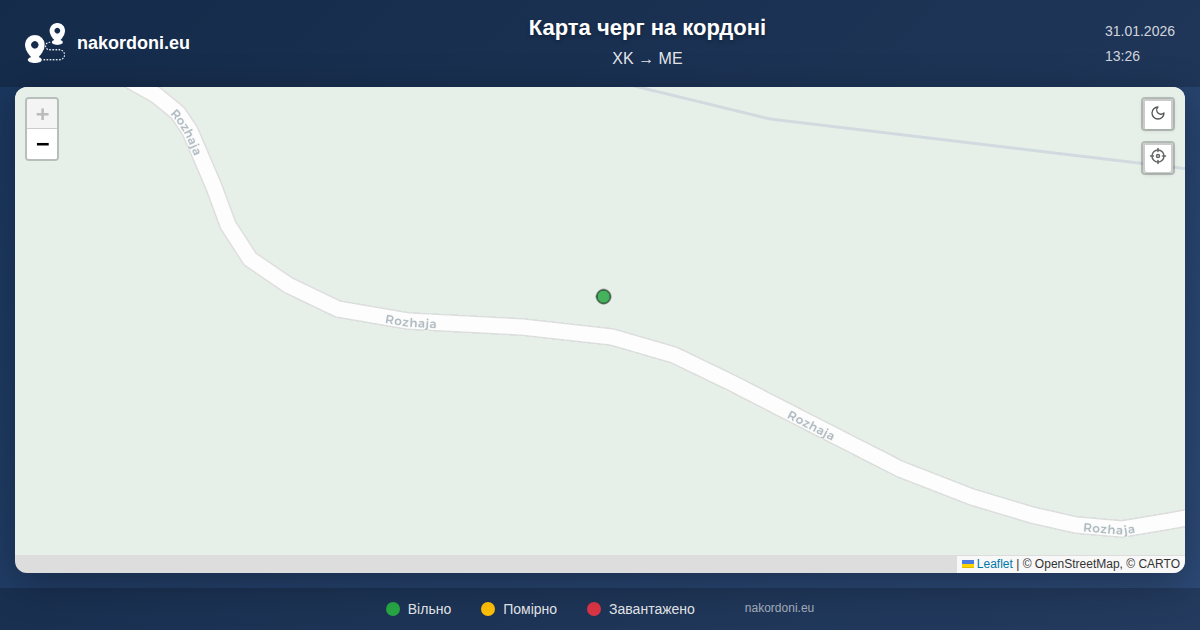The image size is (1200, 630).
Task: Click the red Завантажено legend dot
Action: [x=594, y=609]
